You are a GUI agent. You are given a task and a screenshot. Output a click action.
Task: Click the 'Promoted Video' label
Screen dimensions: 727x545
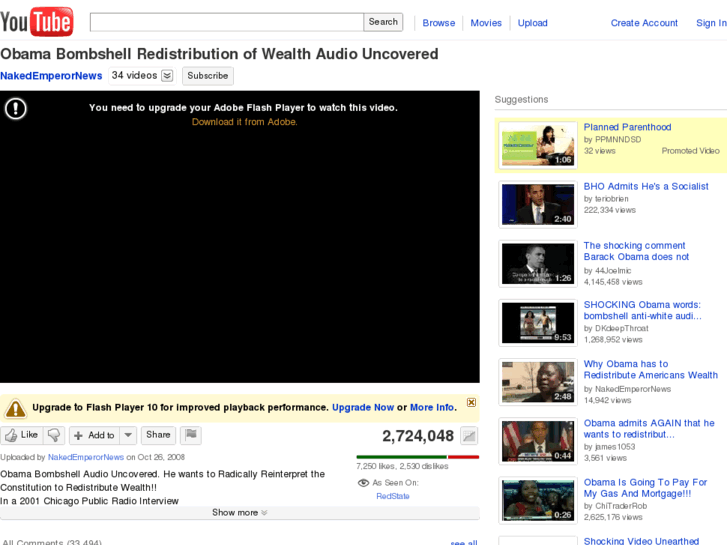(x=690, y=151)
